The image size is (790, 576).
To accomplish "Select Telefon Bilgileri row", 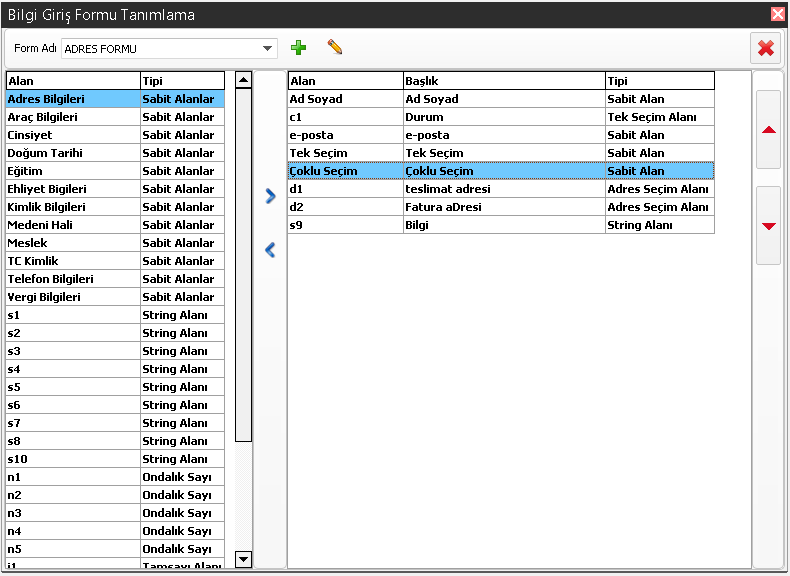I will [x=115, y=279].
